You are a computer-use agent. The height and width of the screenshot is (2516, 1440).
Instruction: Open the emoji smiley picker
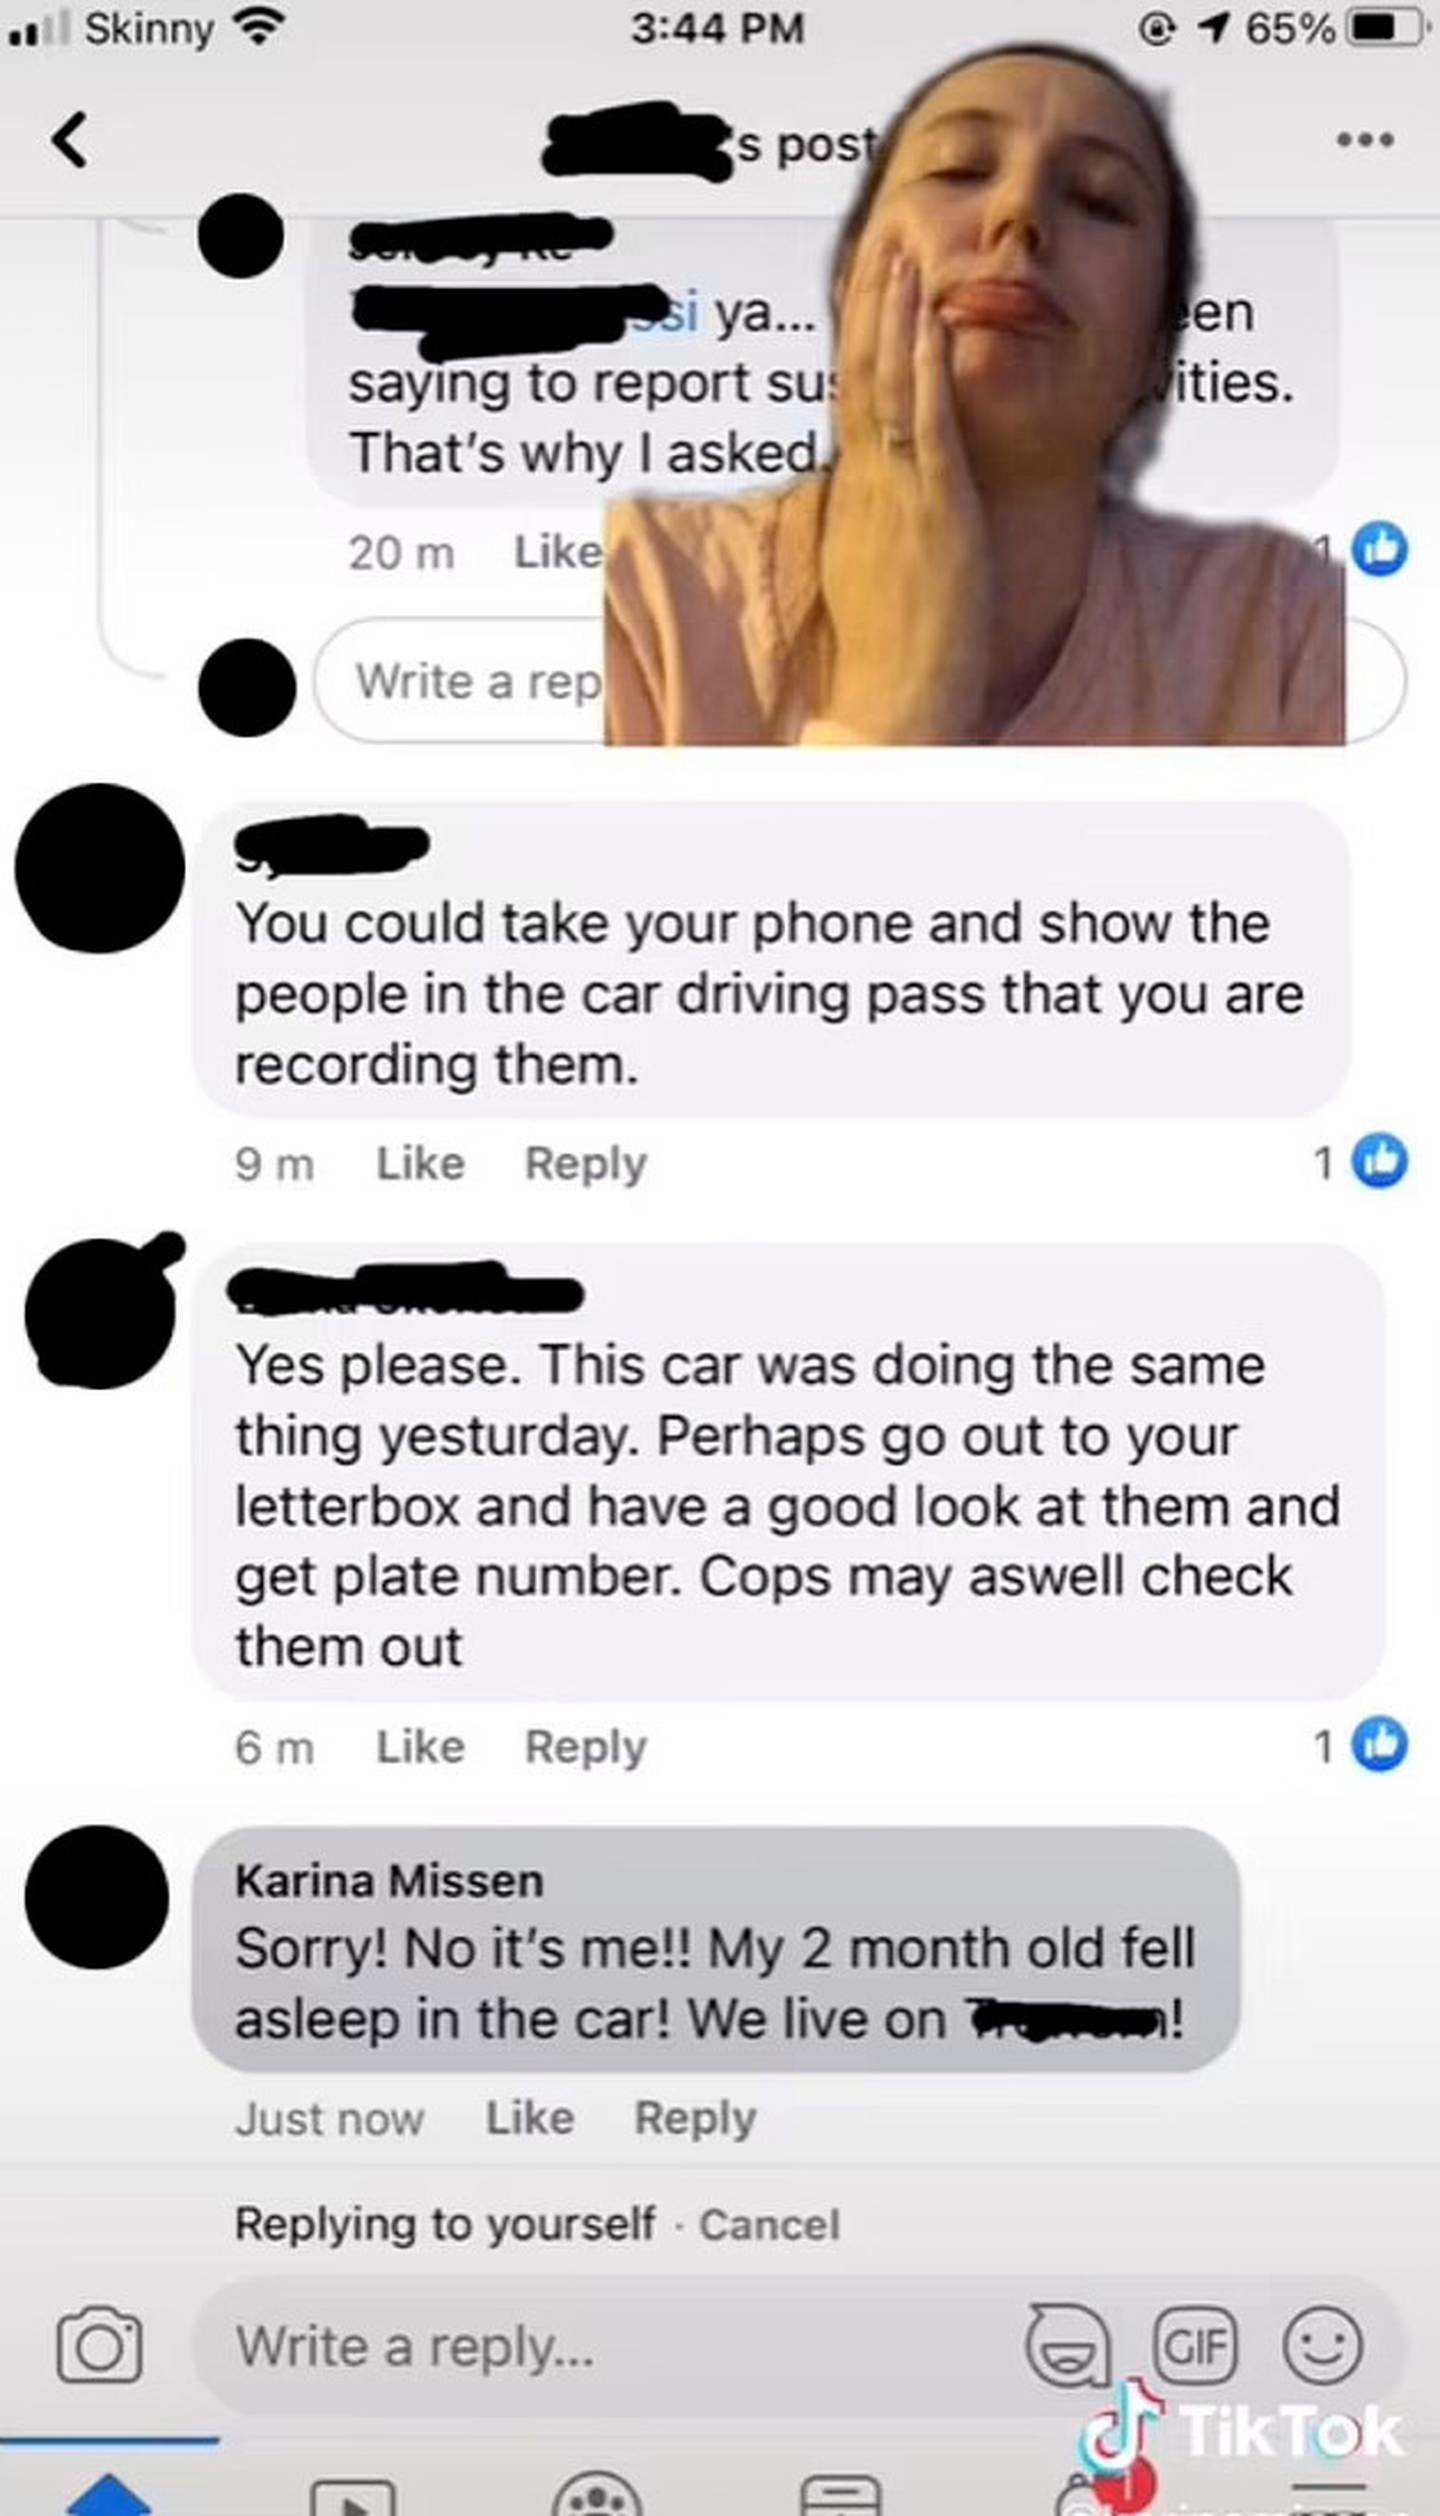coord(1323,2344)
